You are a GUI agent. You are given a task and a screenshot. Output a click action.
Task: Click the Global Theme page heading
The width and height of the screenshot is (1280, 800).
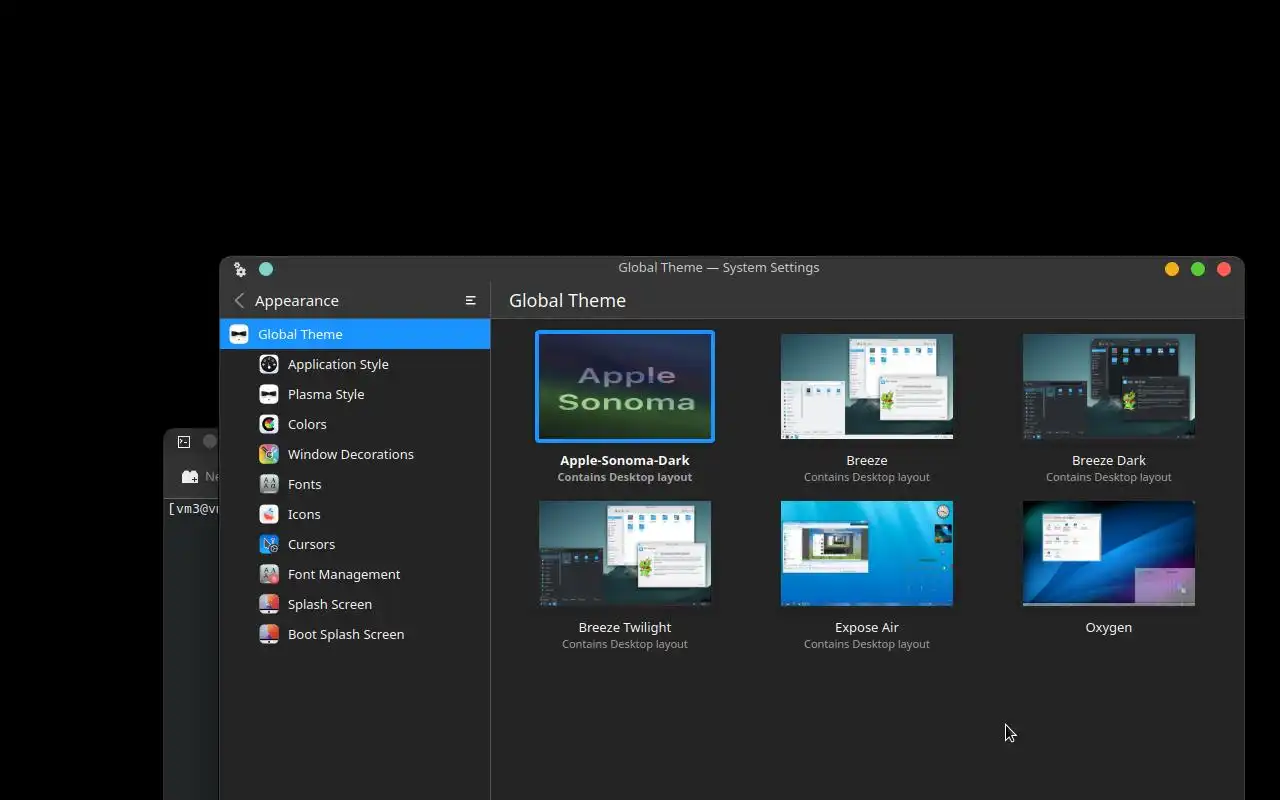click(567, 300)
